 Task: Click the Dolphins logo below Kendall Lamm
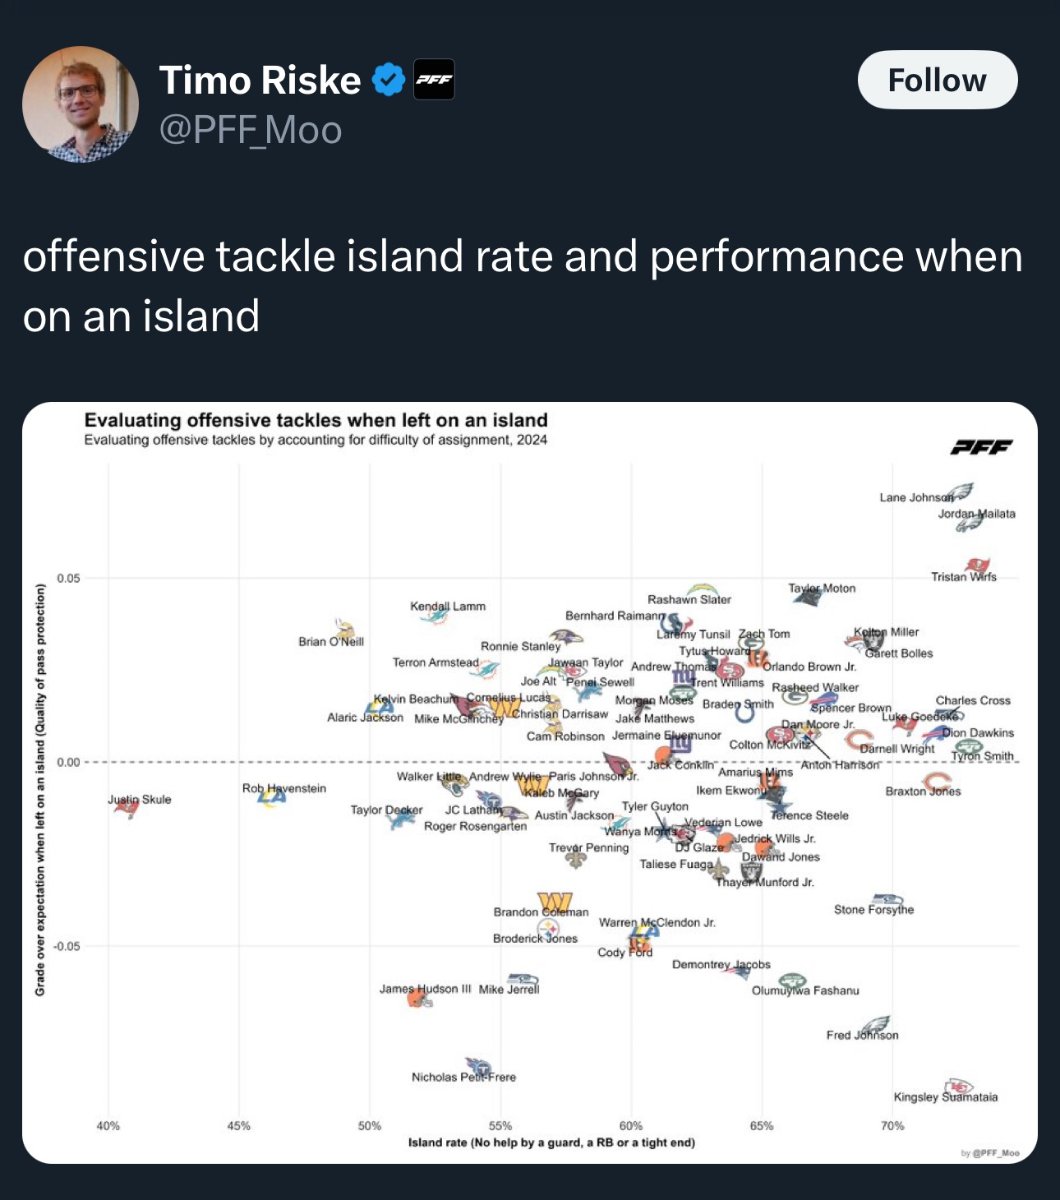(x=434, y=618)
